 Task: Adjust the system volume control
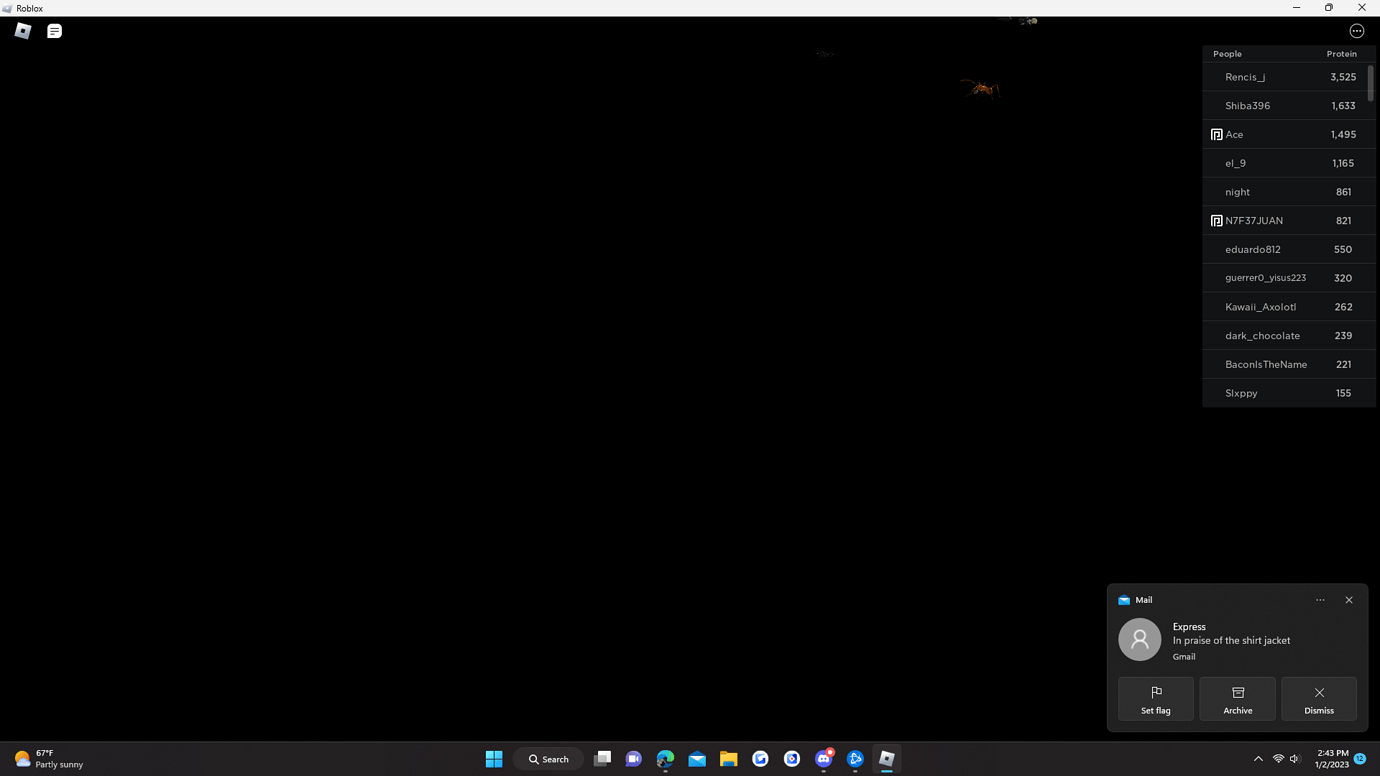1294,759
